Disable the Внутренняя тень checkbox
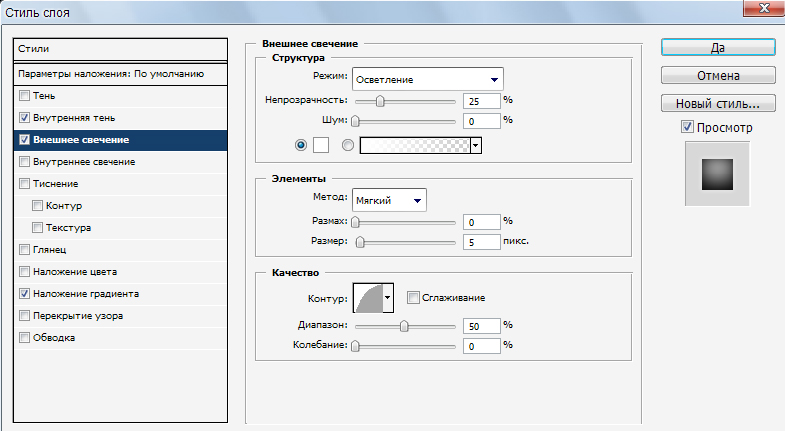The width and height of the screenshot is (785, 431). tap(25, 118)
